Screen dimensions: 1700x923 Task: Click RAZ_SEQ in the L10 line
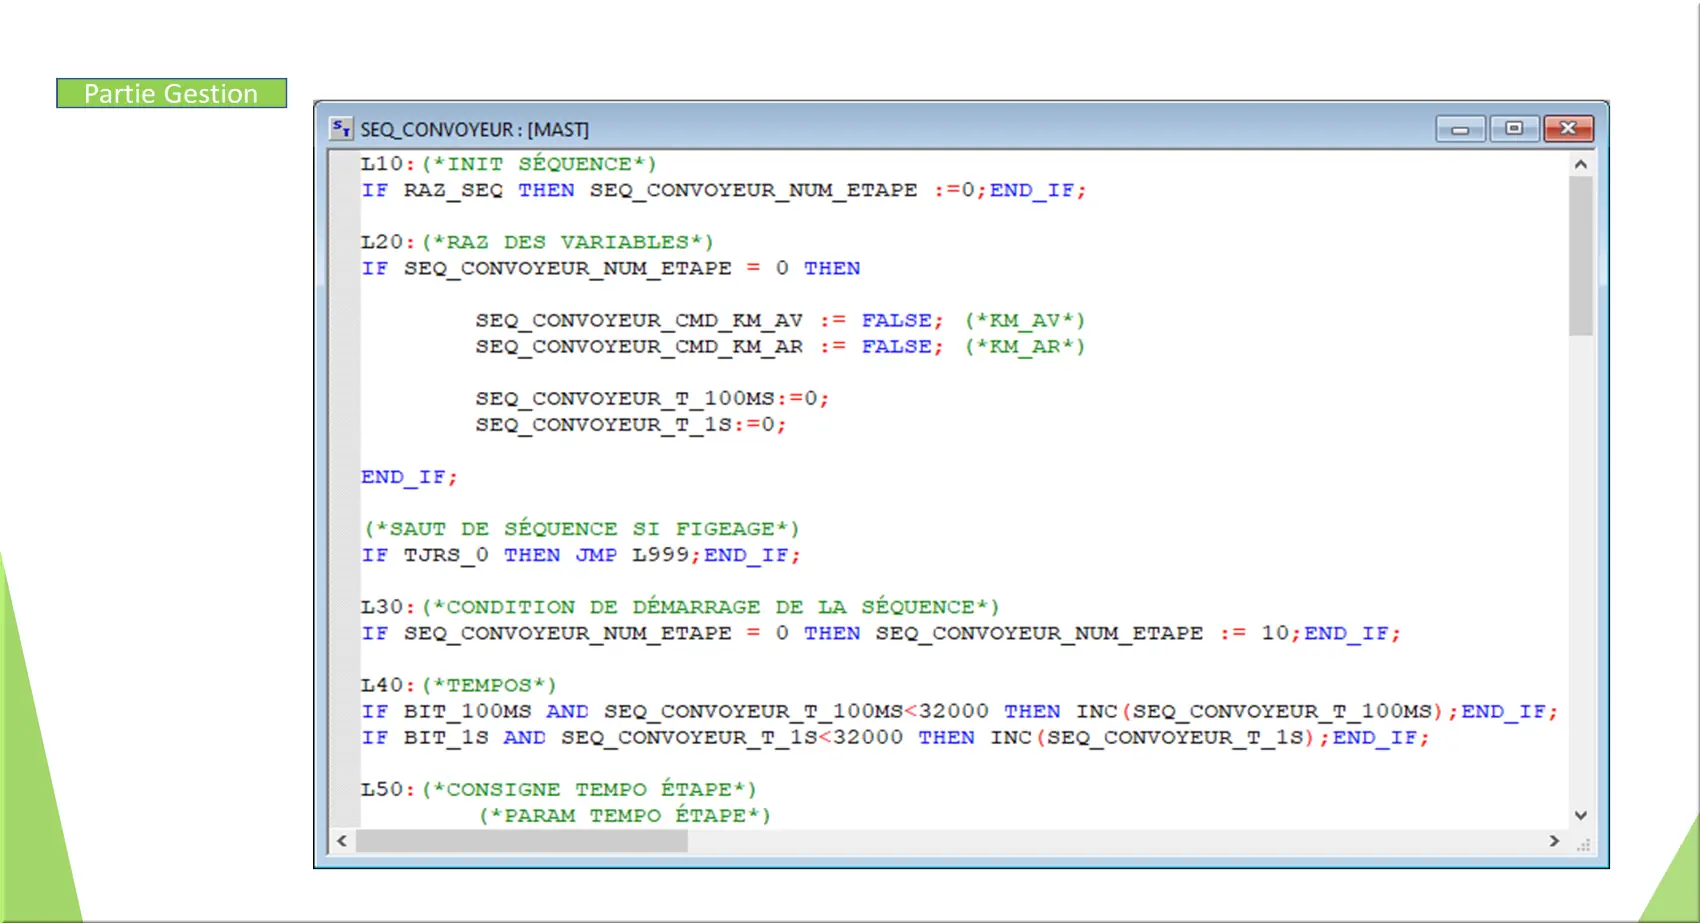pyautogui.click(x=453, y=190)
